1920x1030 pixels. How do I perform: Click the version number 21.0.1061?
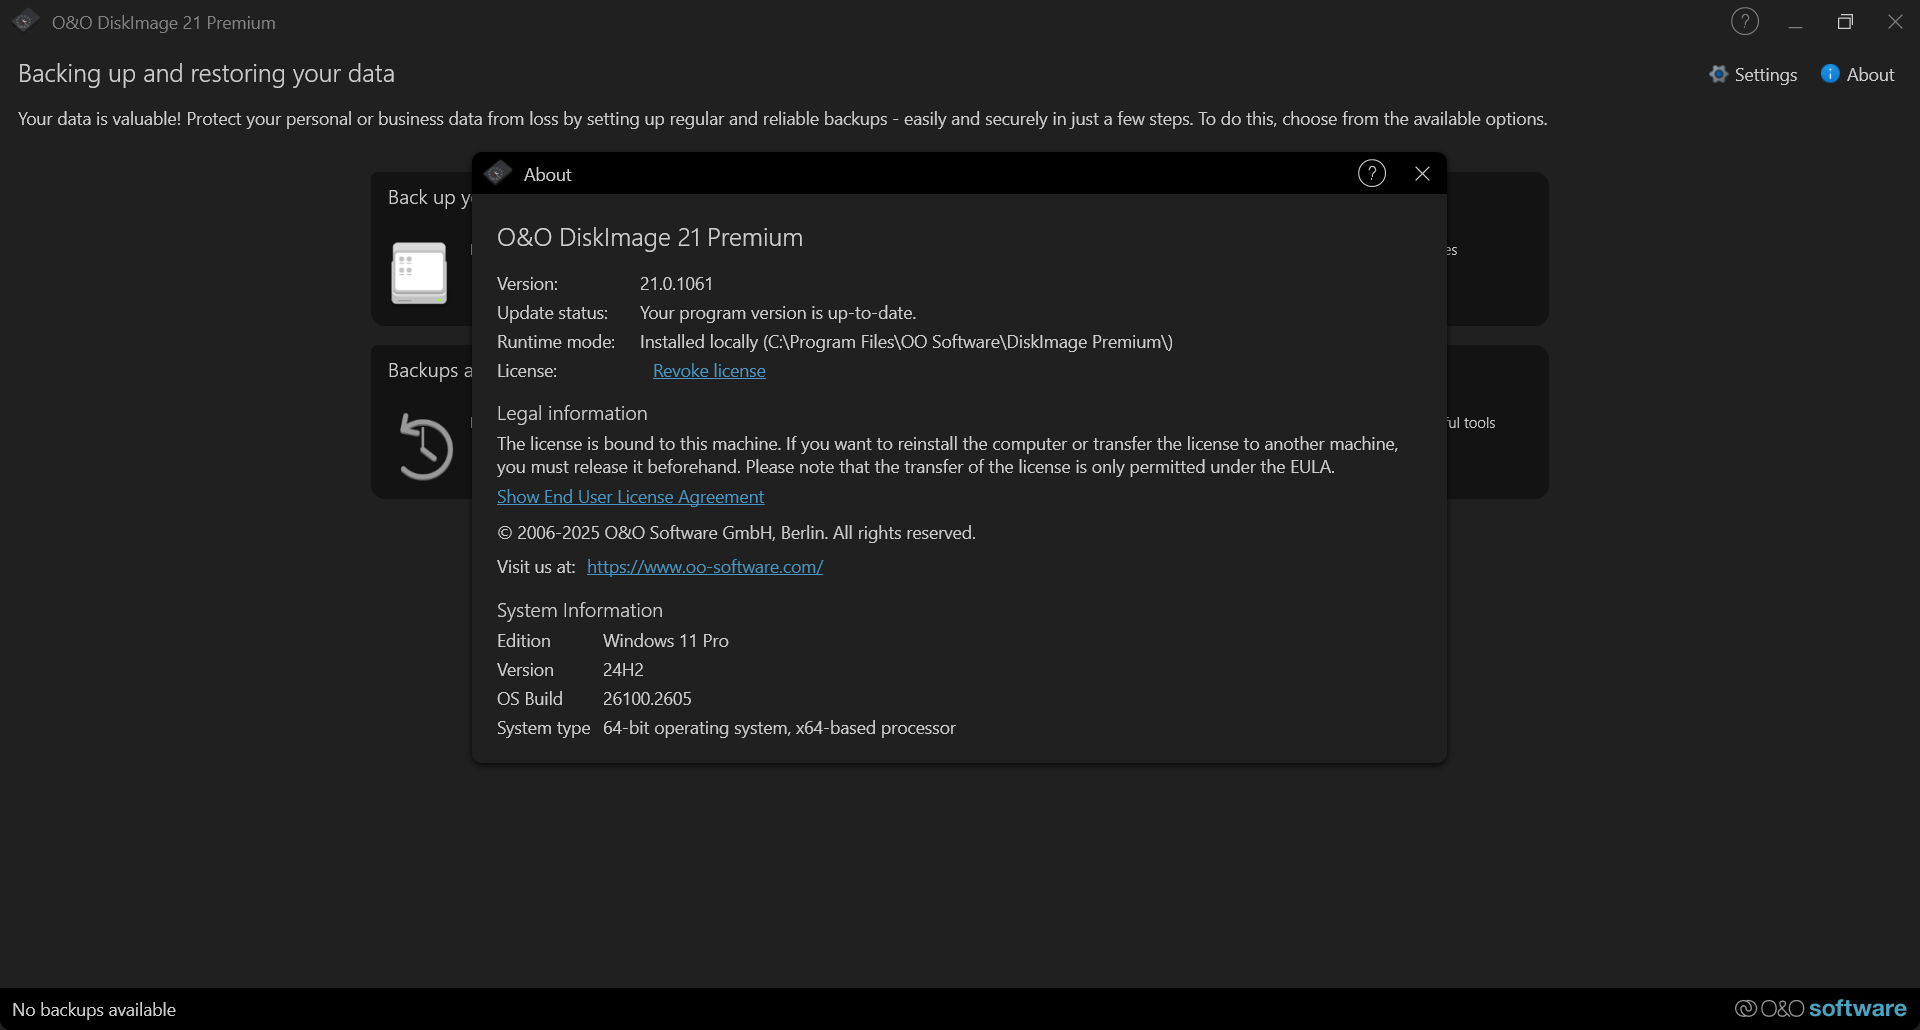click(676, 284)
